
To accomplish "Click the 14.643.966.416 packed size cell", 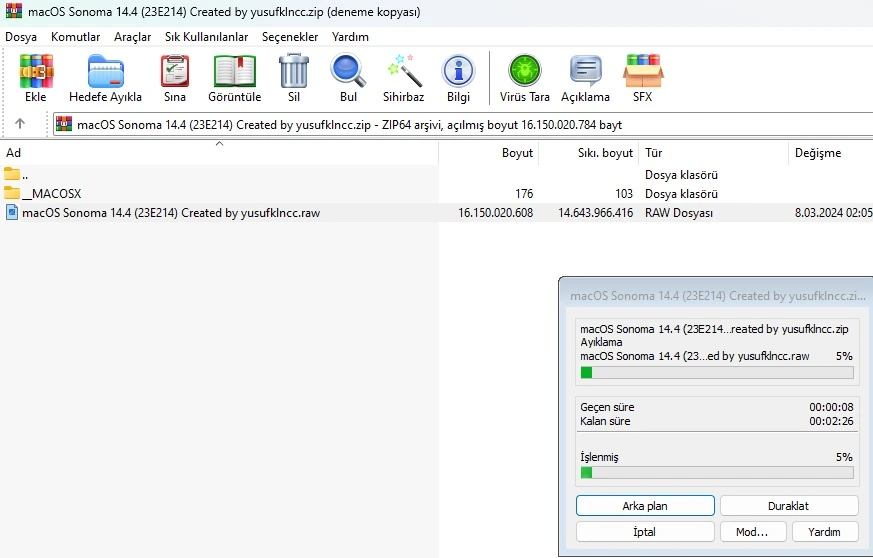I will click(x=596, y=213).
